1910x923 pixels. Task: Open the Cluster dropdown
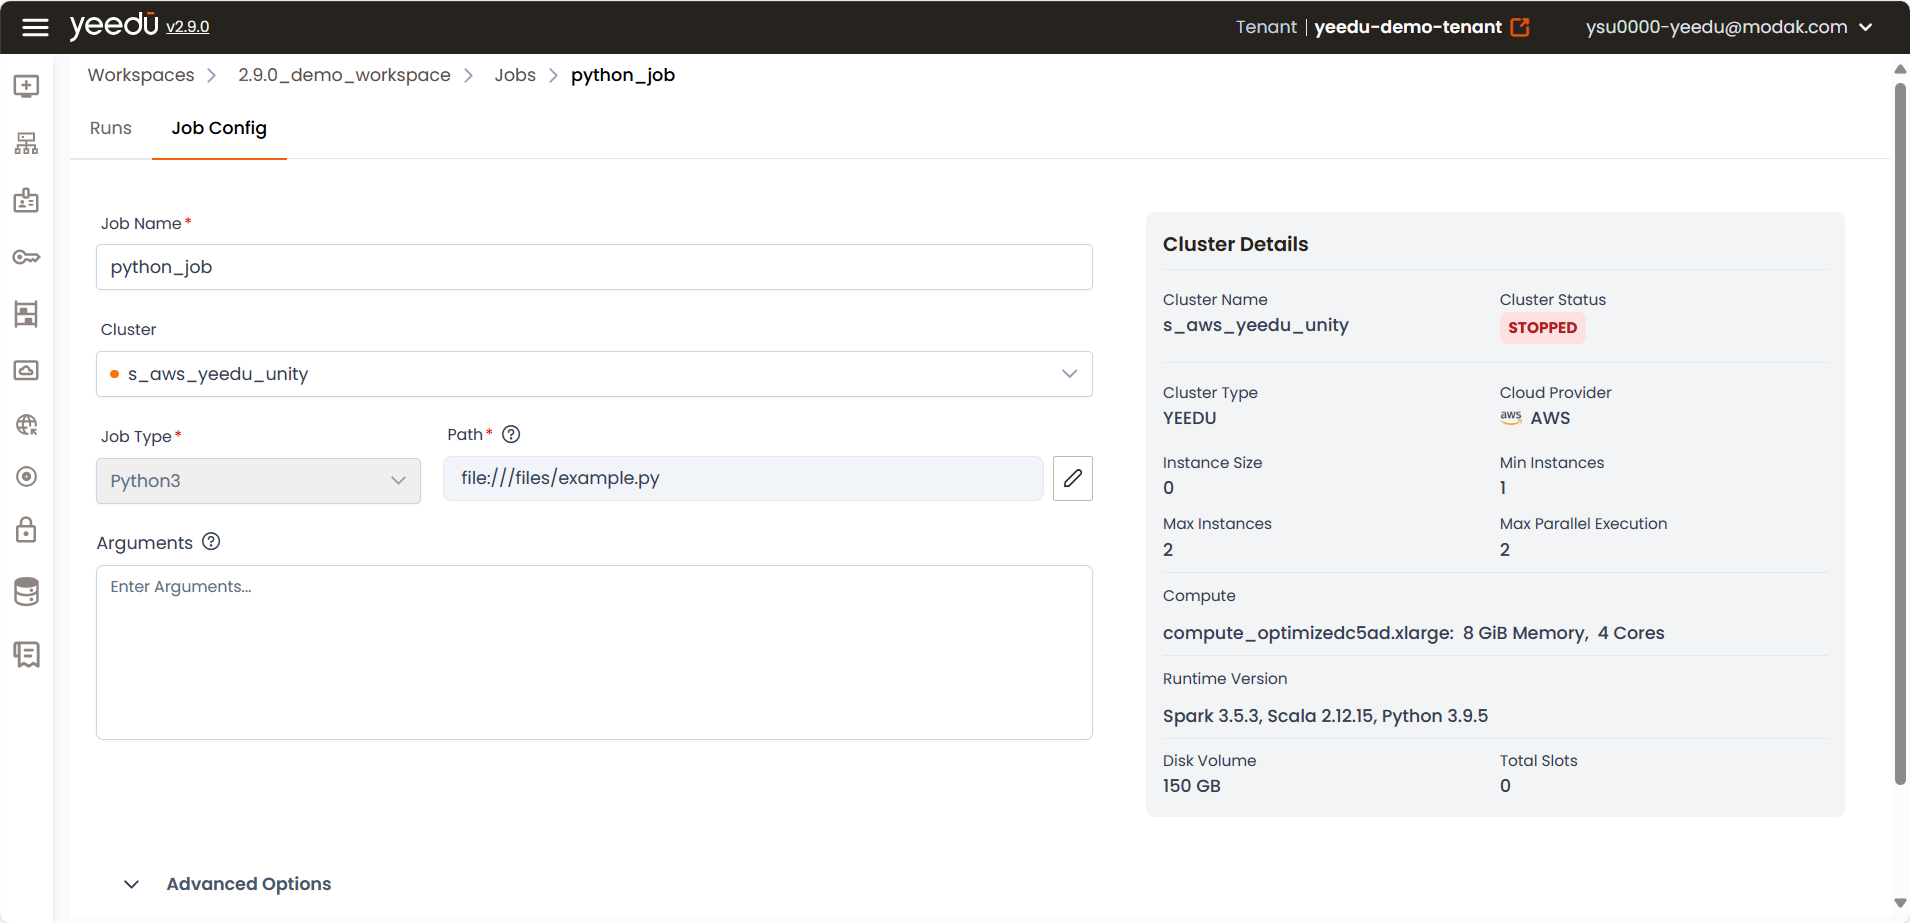click(594, 374)
